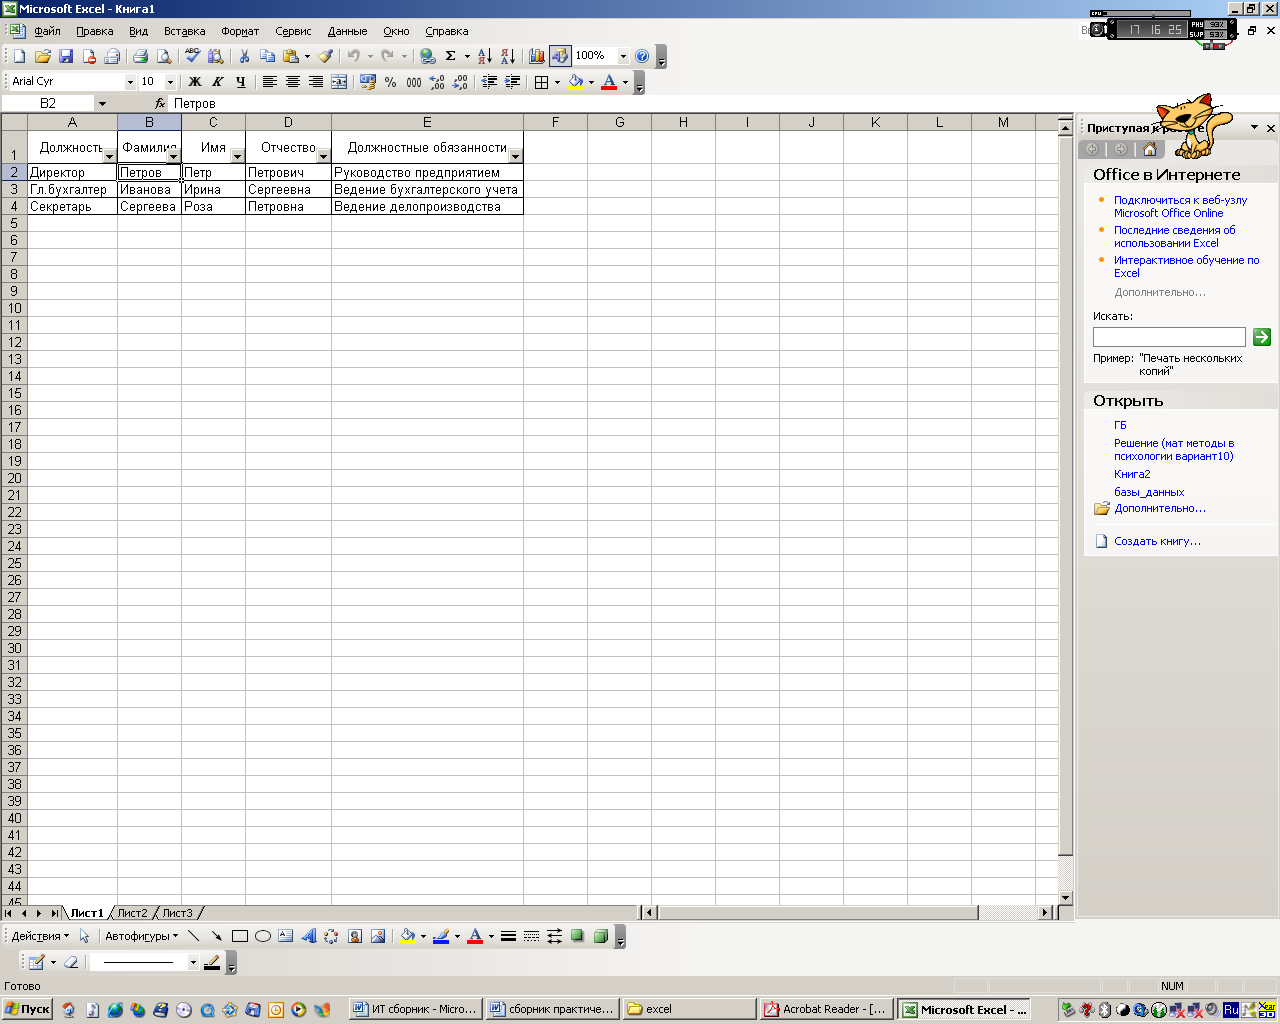Increase indent of cell contents

(513, 82)
